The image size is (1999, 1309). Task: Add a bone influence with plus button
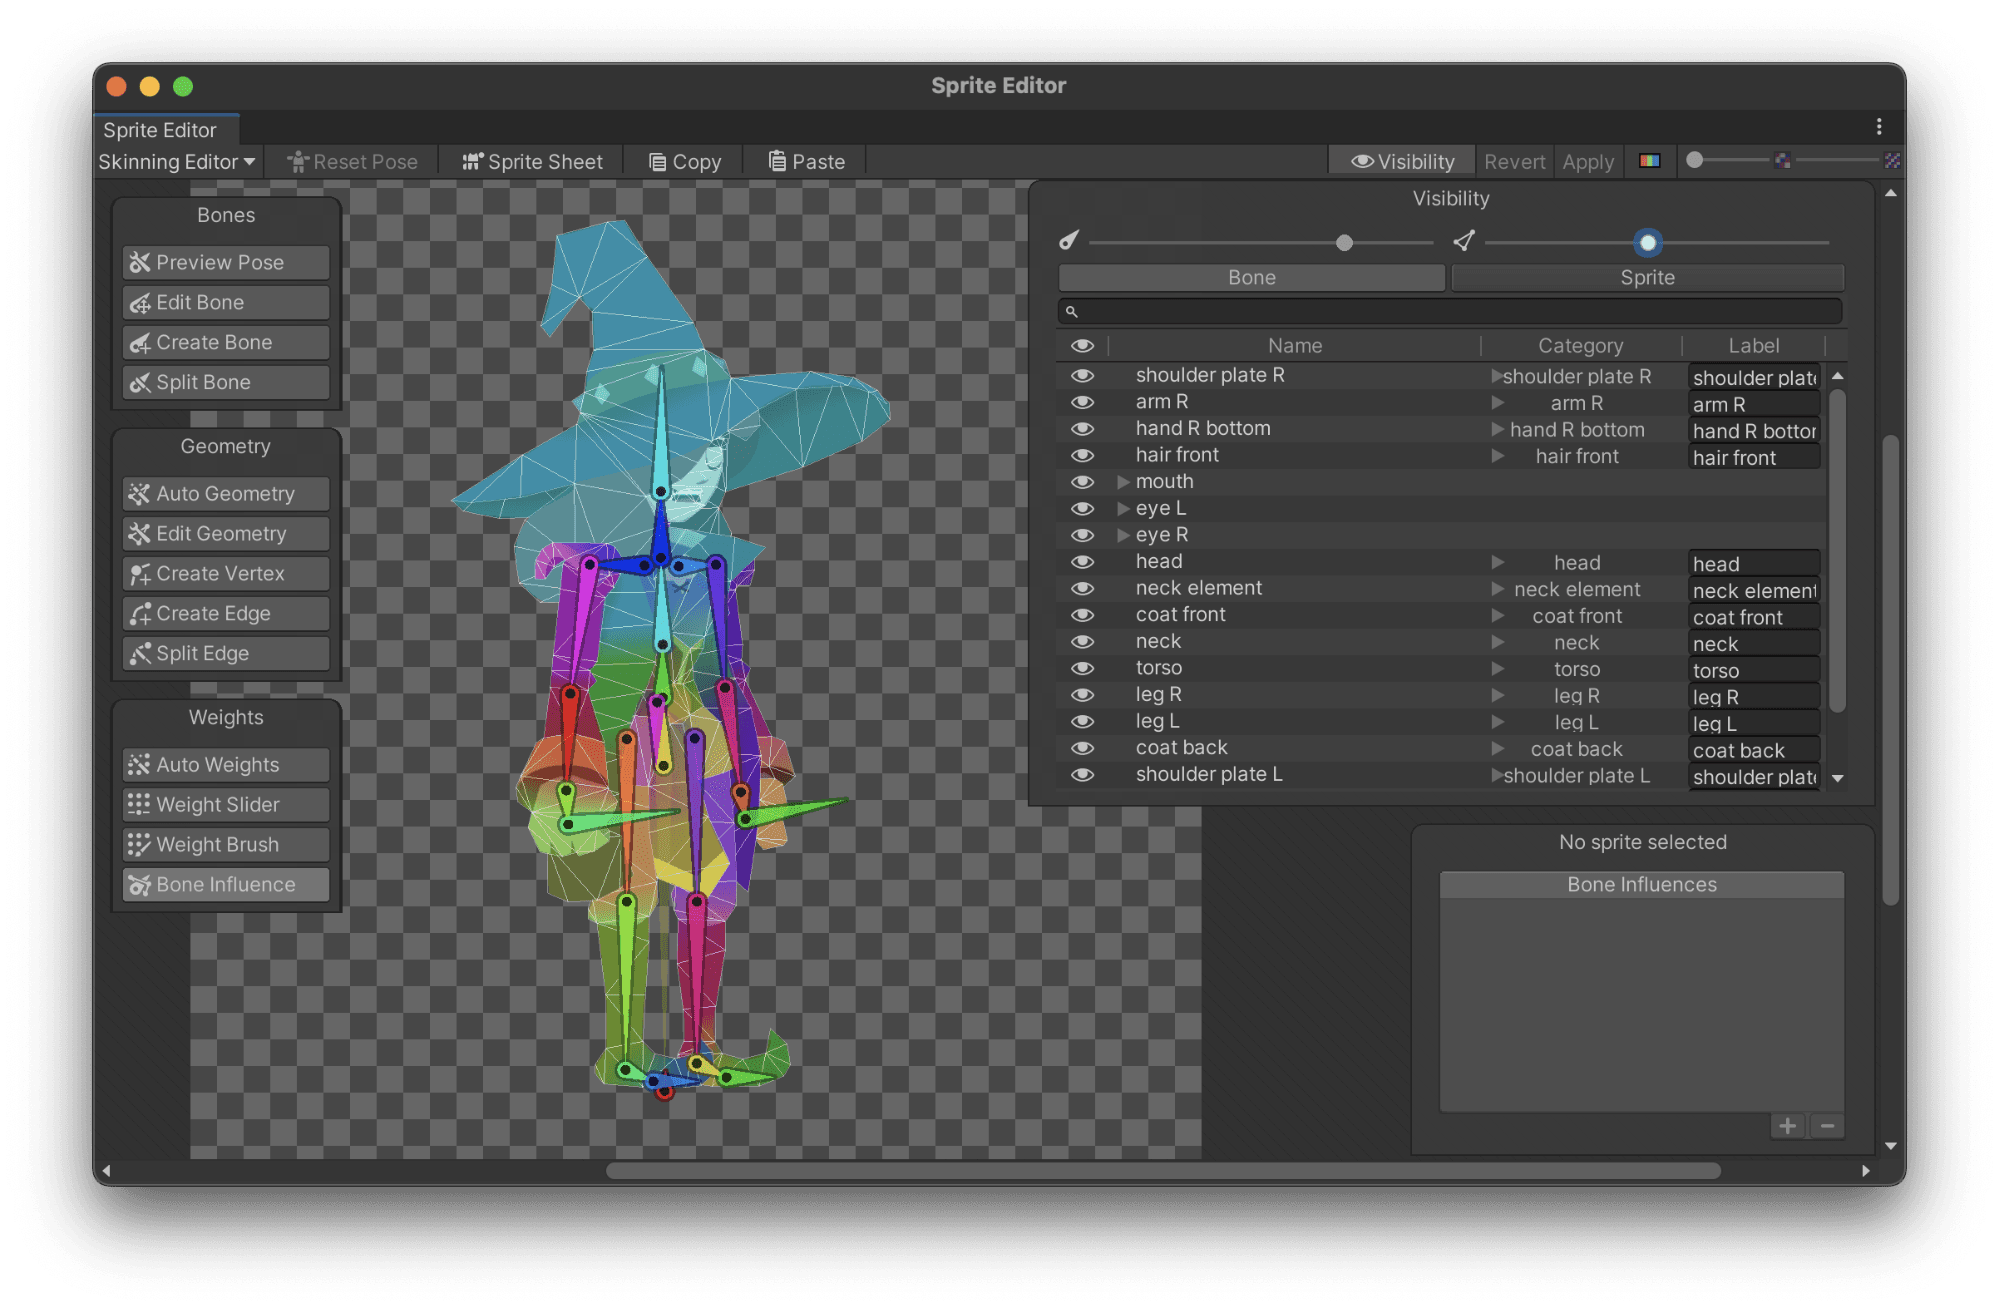pos(1788,1126)
